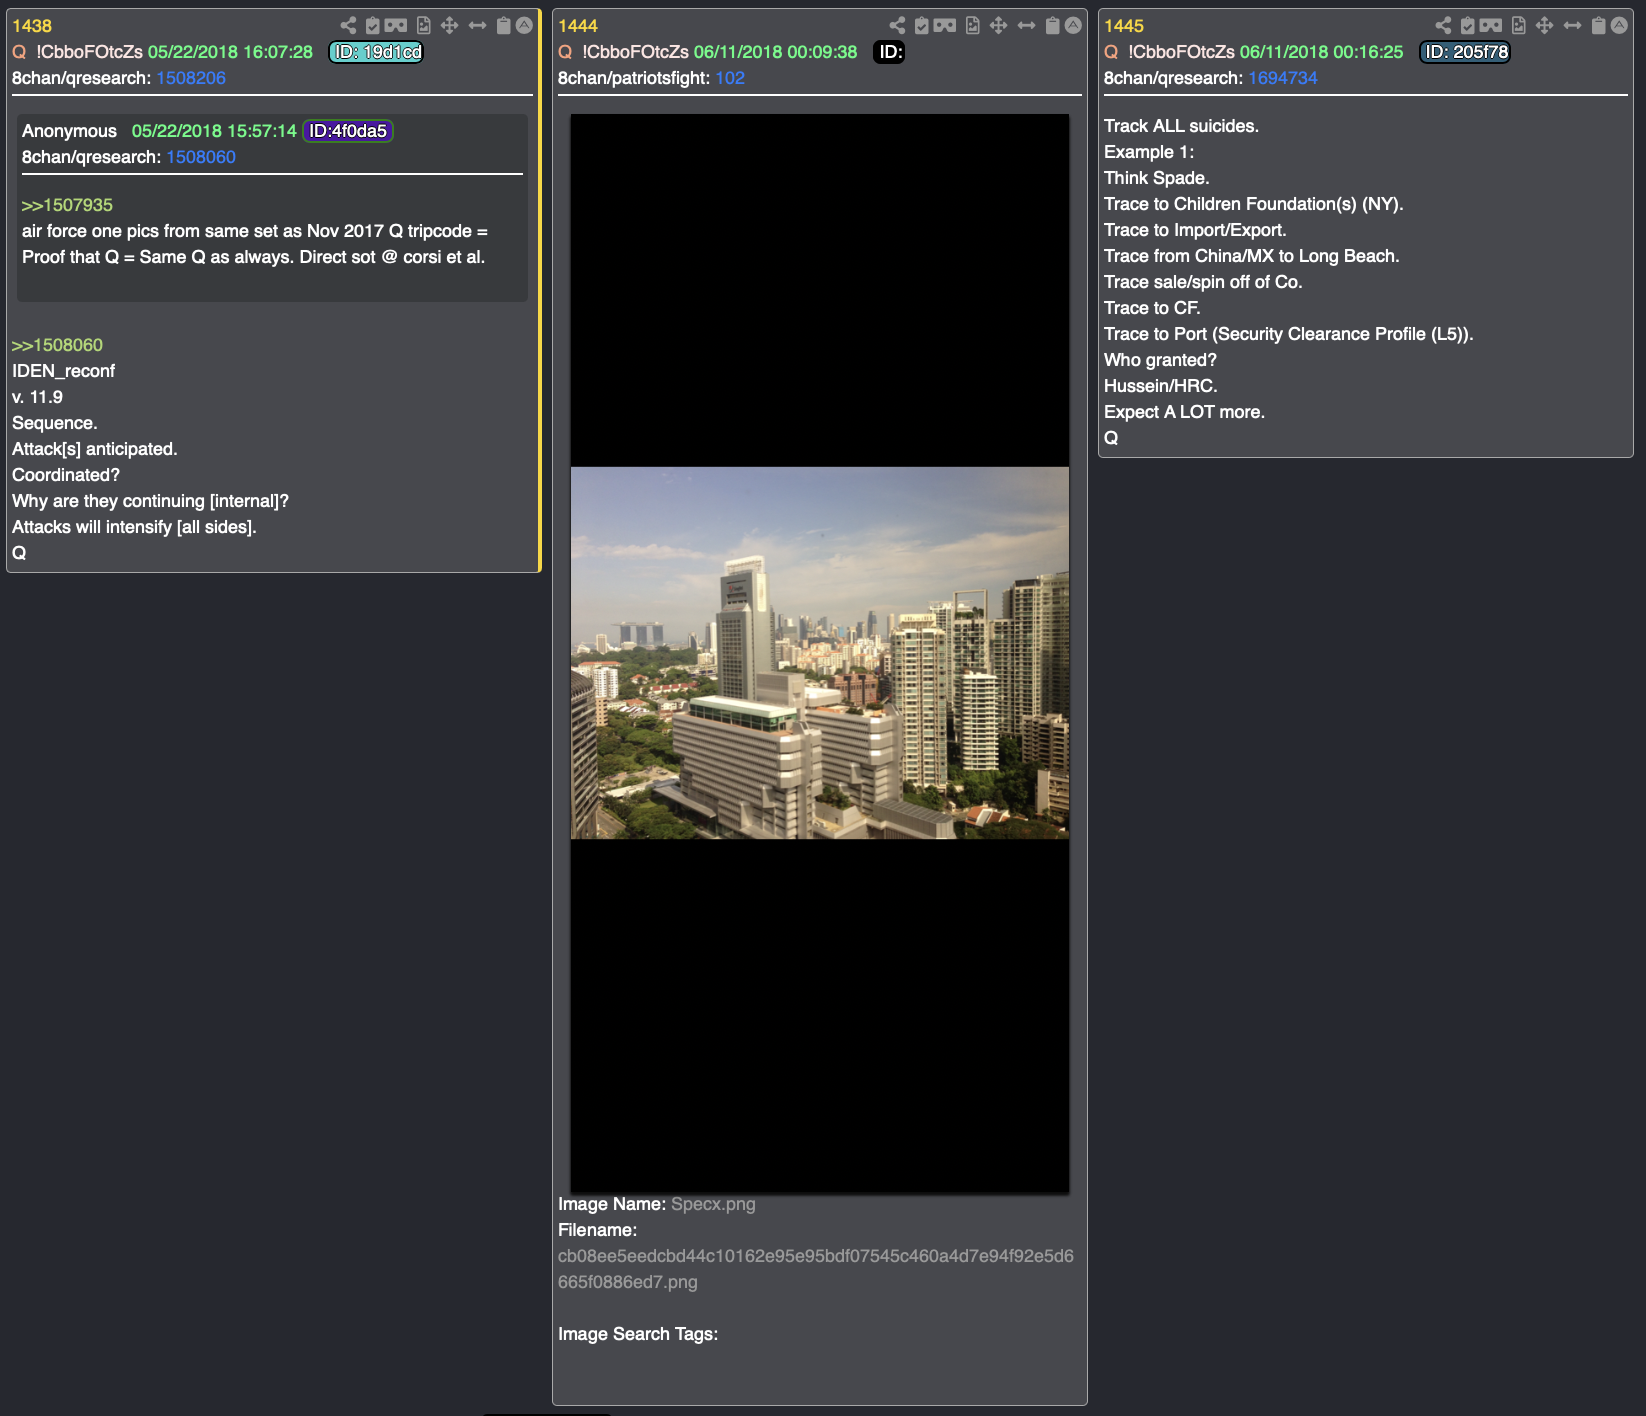Click post number 1438
The height and width of the screenshot is (1416, 1646).
point(32,26)
